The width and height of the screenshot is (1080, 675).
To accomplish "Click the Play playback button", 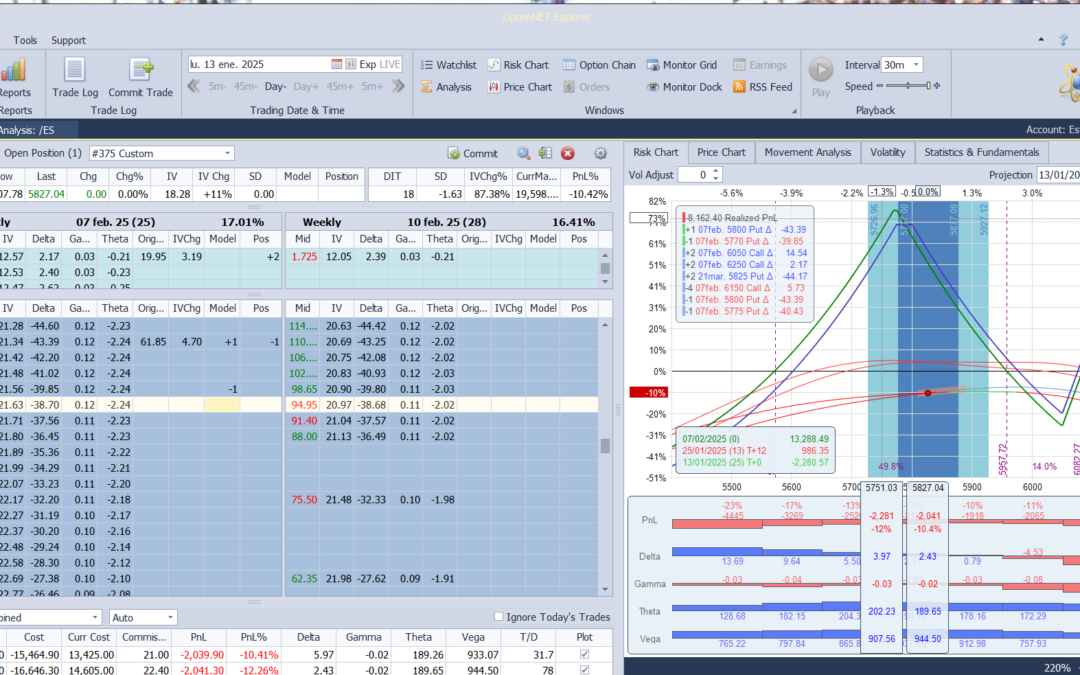I will (820, 77).
